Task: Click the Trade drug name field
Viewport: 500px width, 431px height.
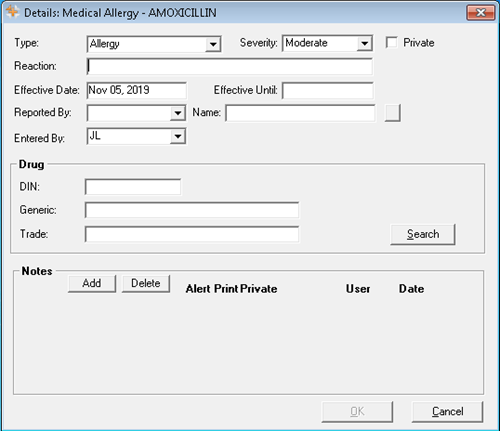Action: 192,234
